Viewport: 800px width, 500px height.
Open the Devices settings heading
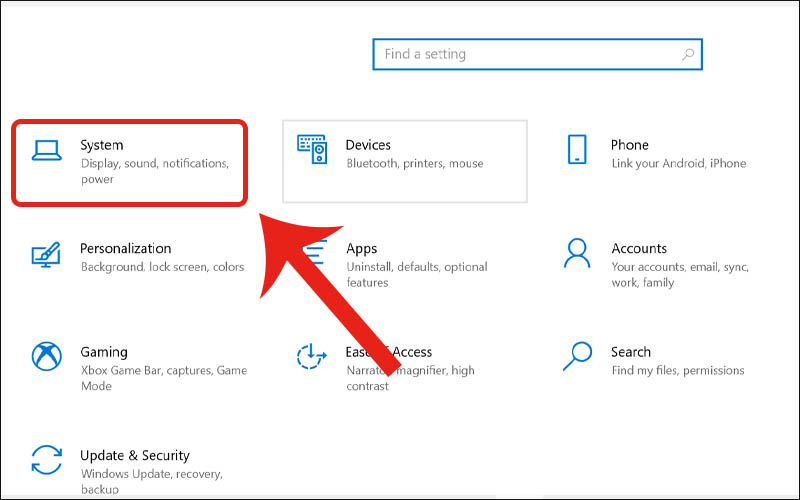(368, 145)
